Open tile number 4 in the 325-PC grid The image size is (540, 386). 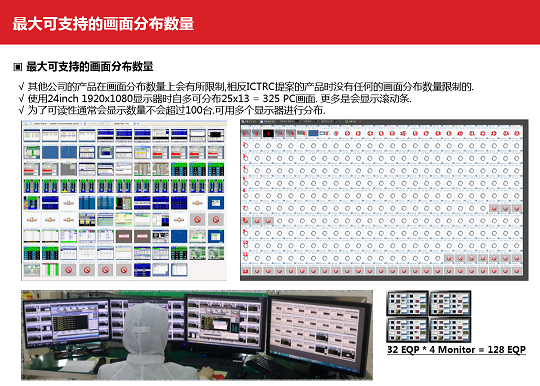coord(280,133)
